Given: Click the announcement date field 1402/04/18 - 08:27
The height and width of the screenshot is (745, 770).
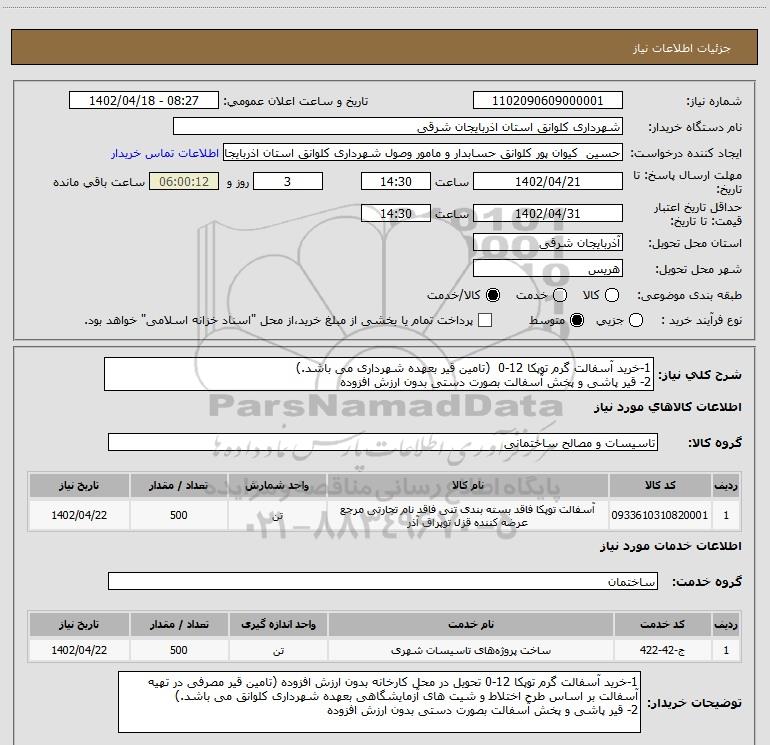Looking at the screenshot, I should click(144, 100).
